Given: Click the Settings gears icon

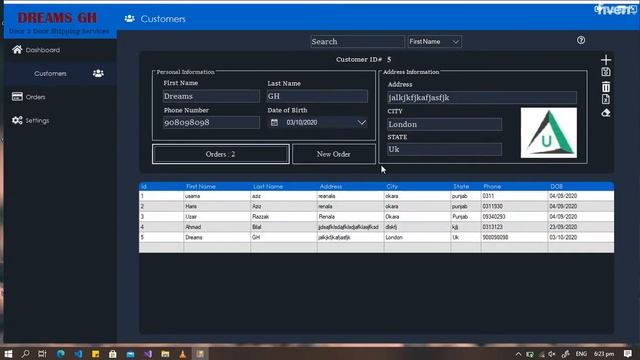Looking at the screenshot, I should [x=17, y=120].
